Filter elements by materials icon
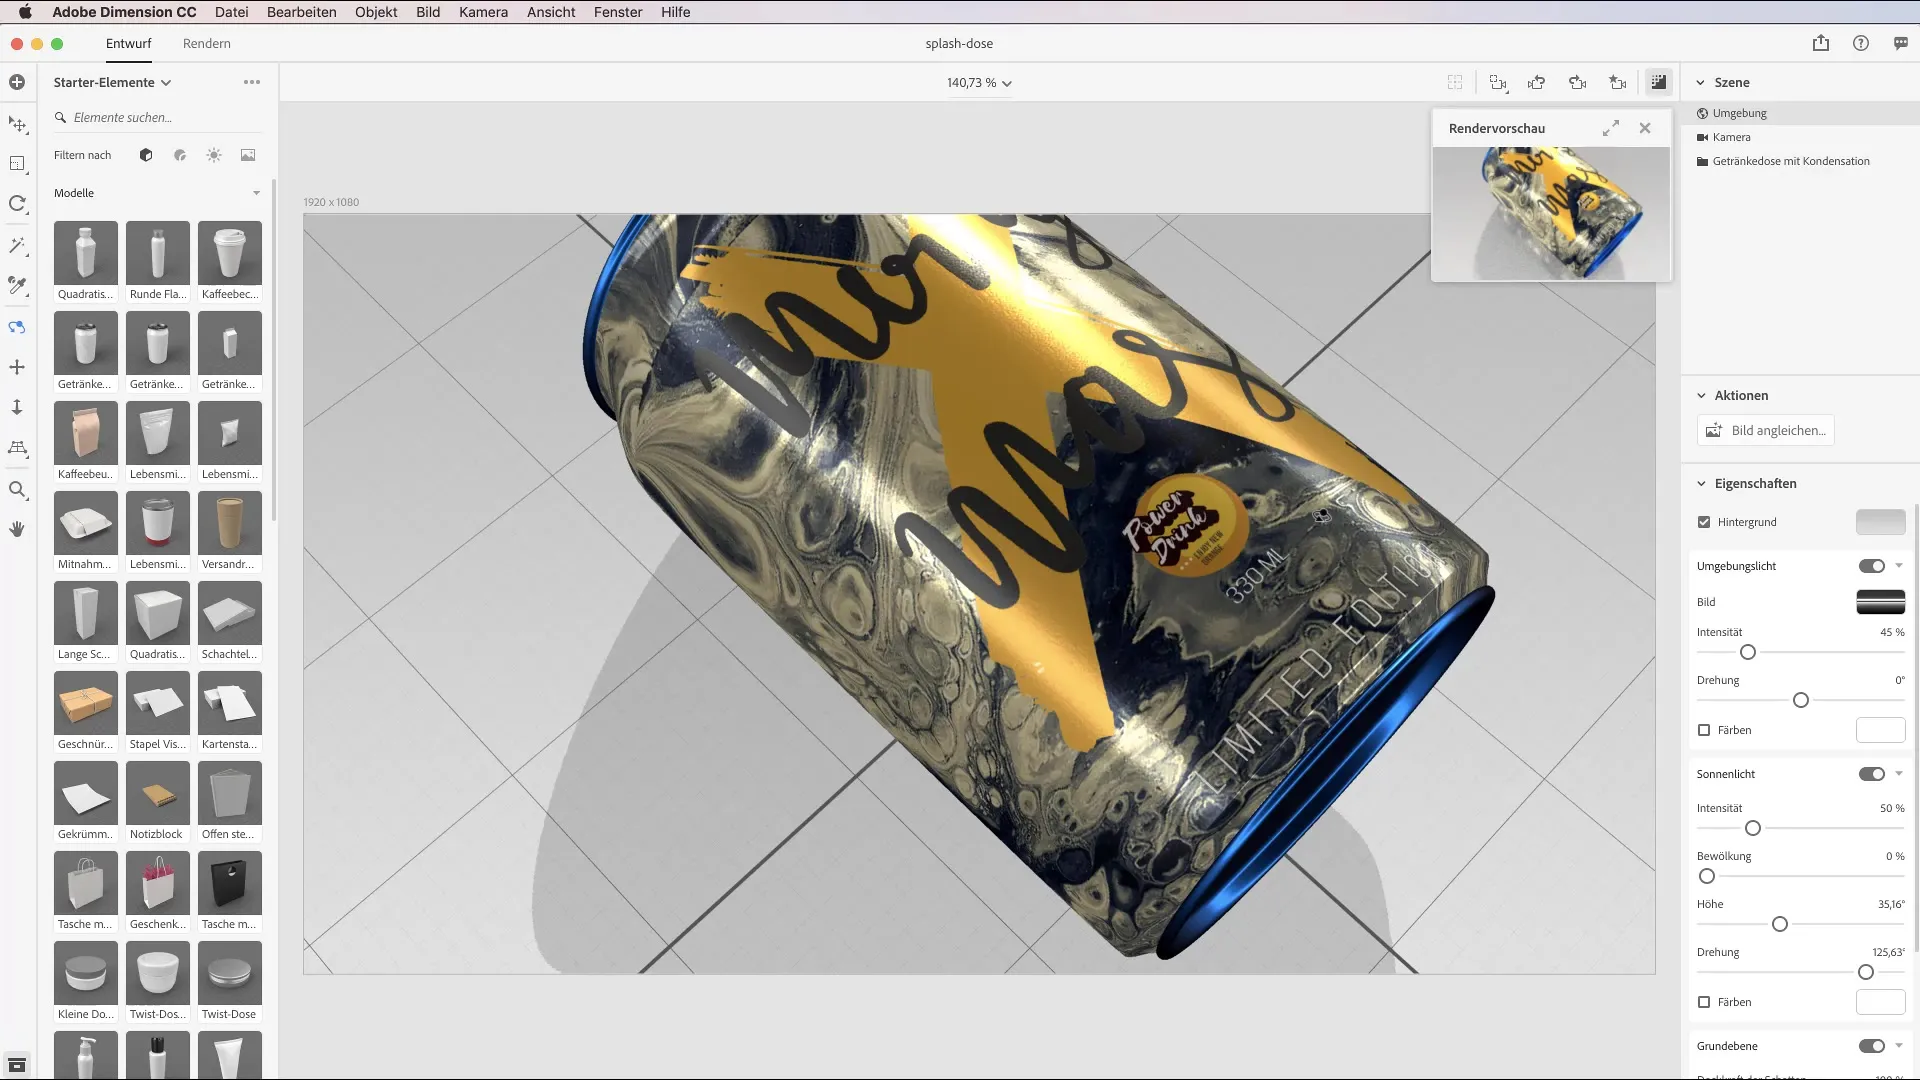 click(180, 155)
